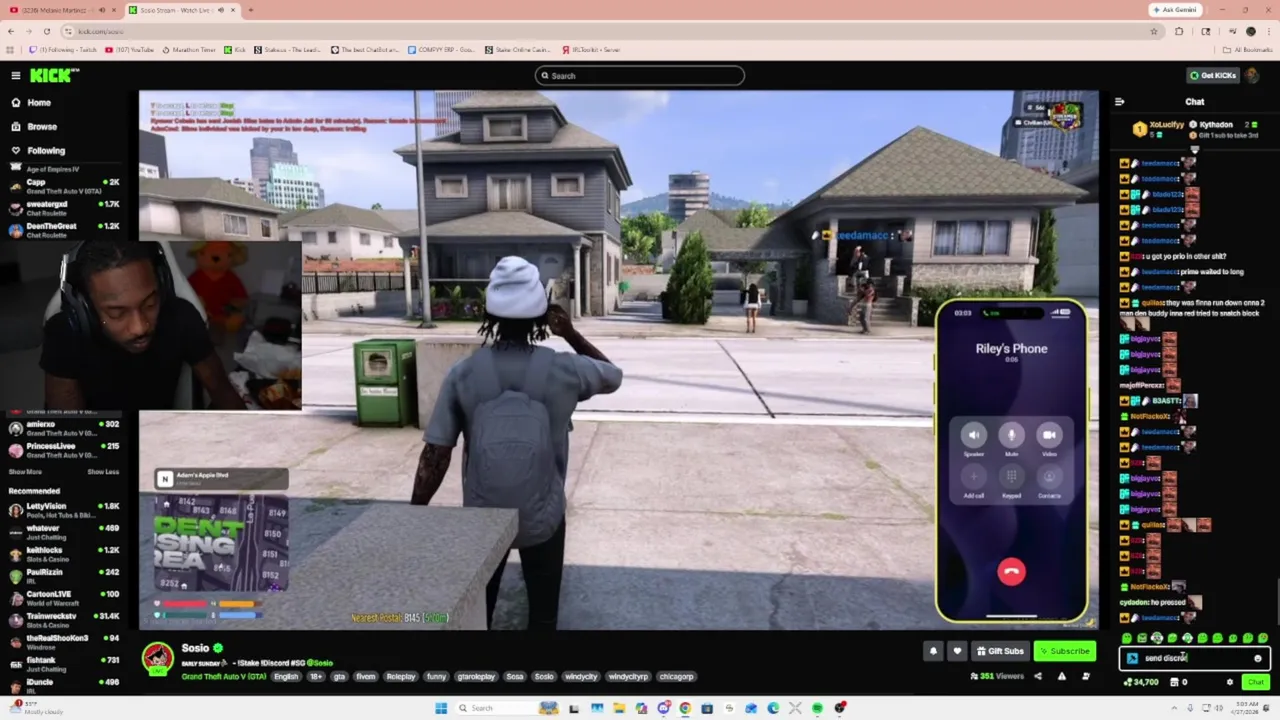Click first quick emote above chat input

point(1127,638)
